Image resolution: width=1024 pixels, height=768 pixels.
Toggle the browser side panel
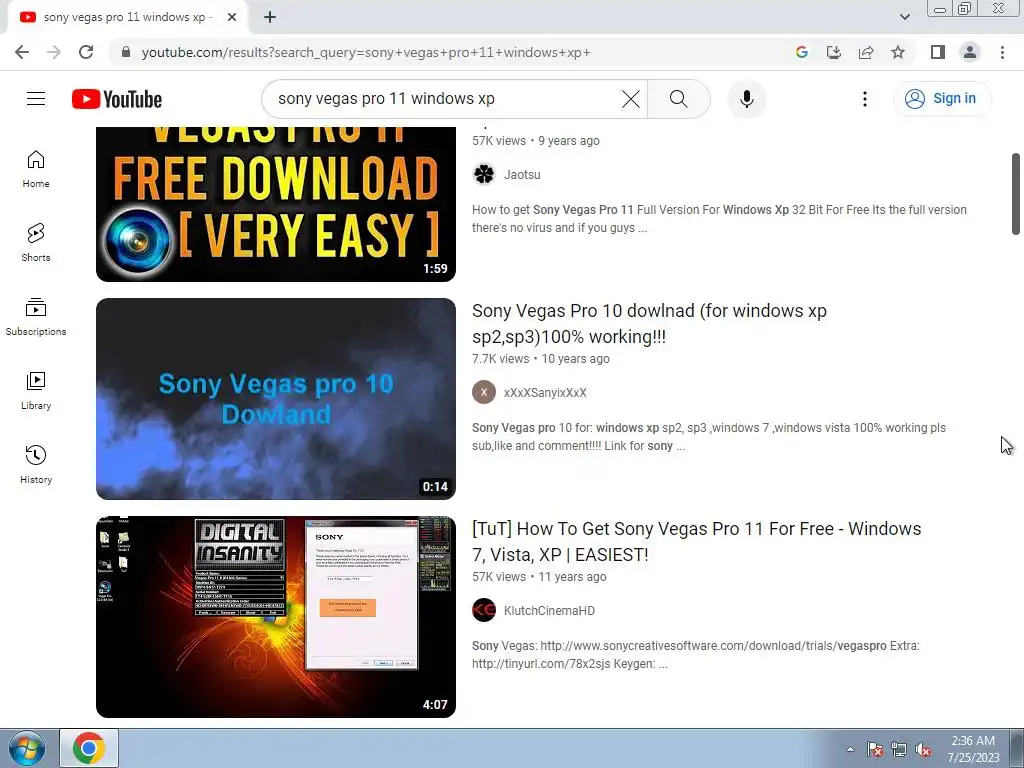coord(938,52)
